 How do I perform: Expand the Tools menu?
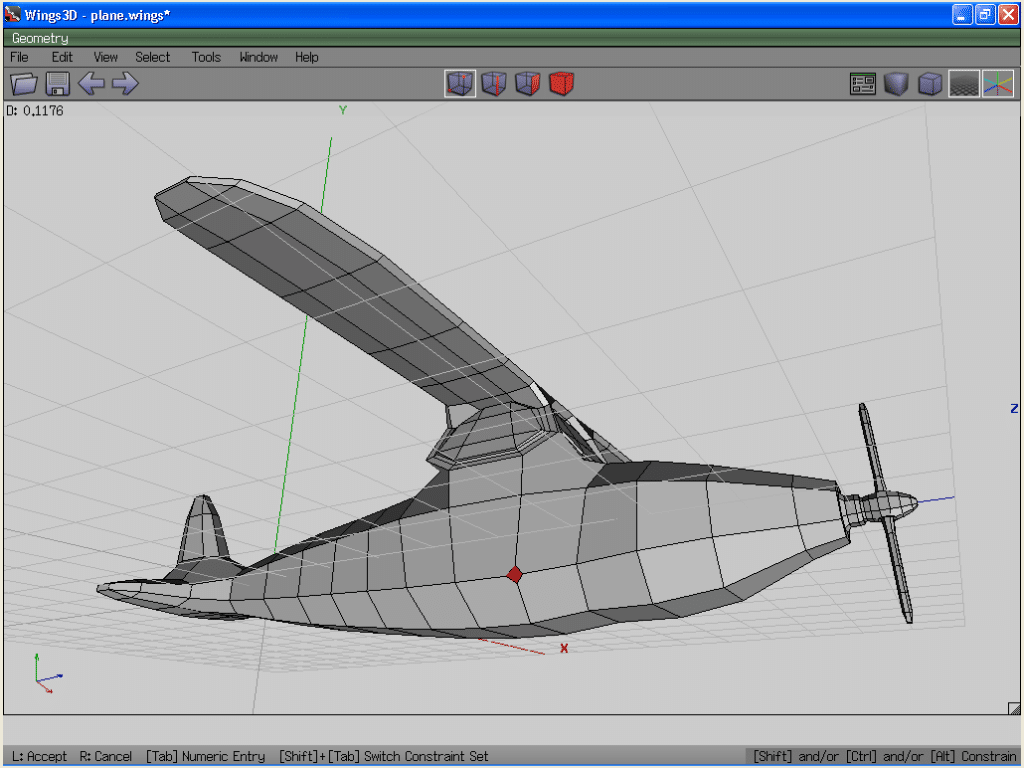coord(206,57)
